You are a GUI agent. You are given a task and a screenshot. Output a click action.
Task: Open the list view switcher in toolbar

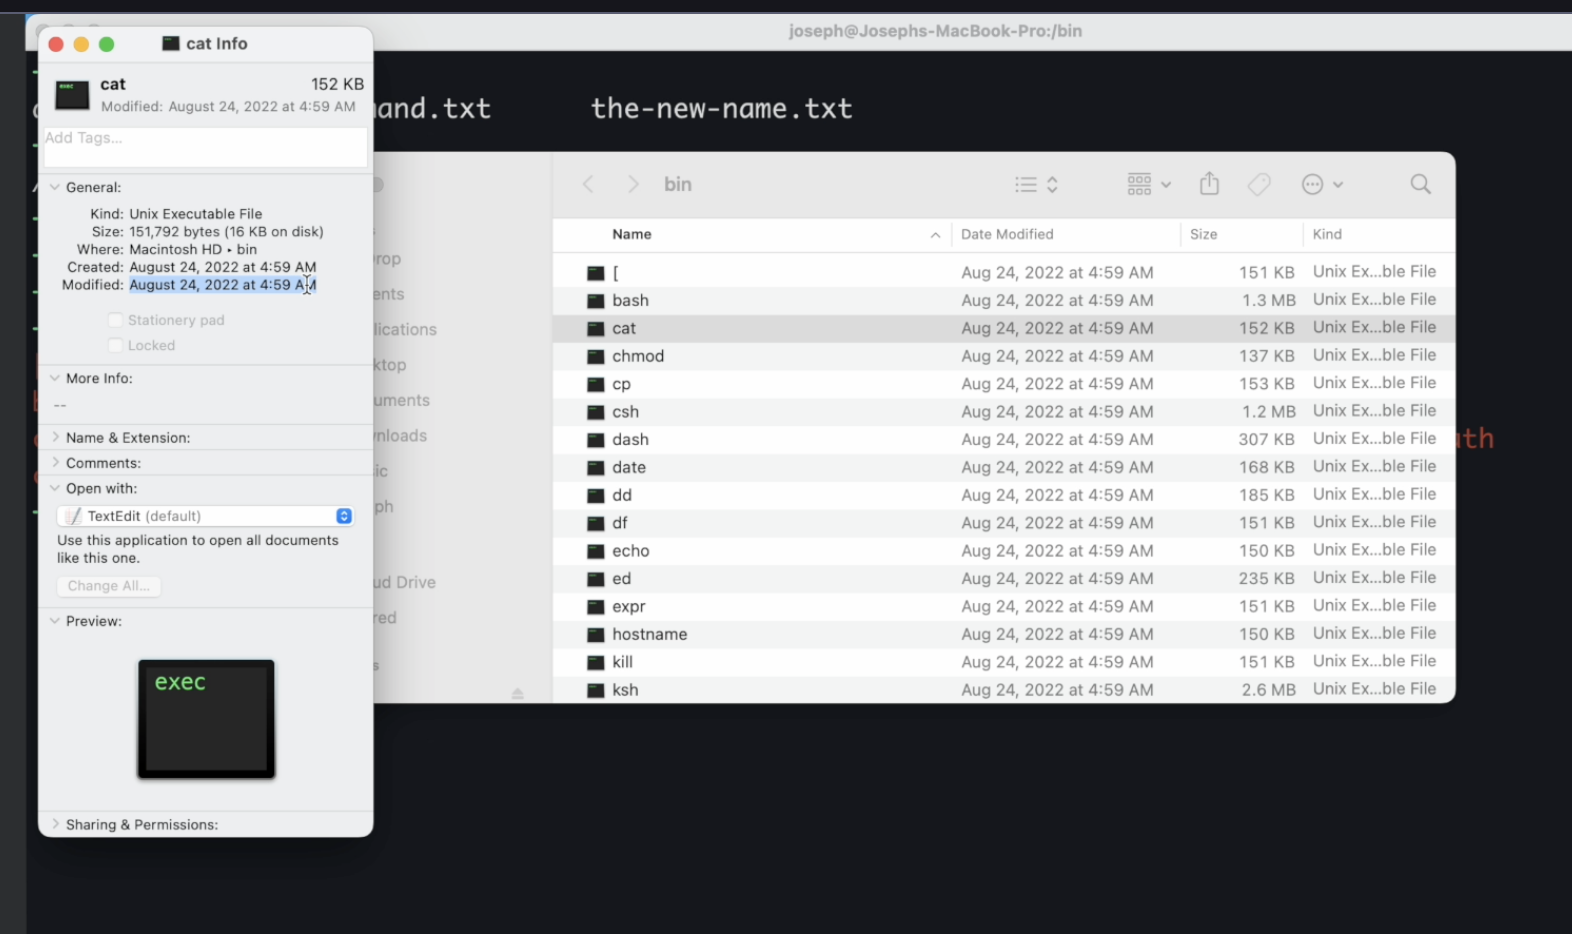[1036, 184]
